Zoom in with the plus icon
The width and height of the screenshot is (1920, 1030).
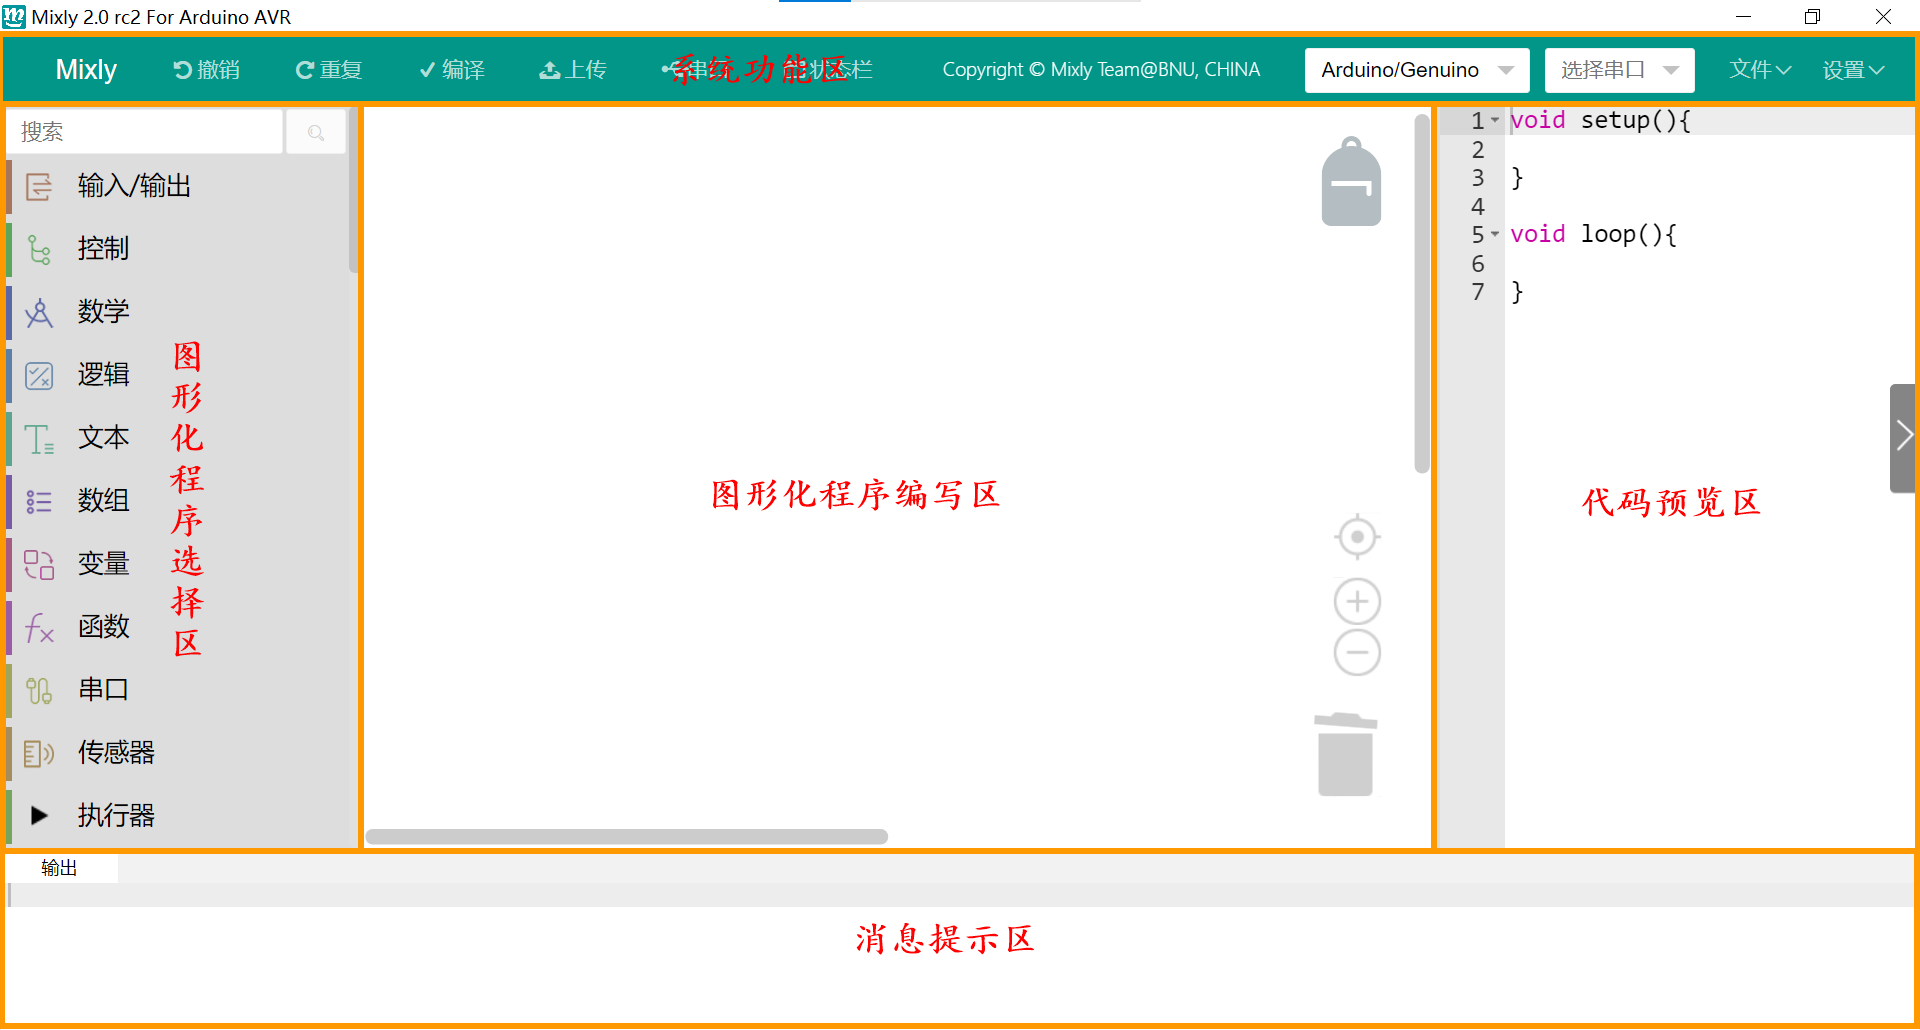[1357, 602]
